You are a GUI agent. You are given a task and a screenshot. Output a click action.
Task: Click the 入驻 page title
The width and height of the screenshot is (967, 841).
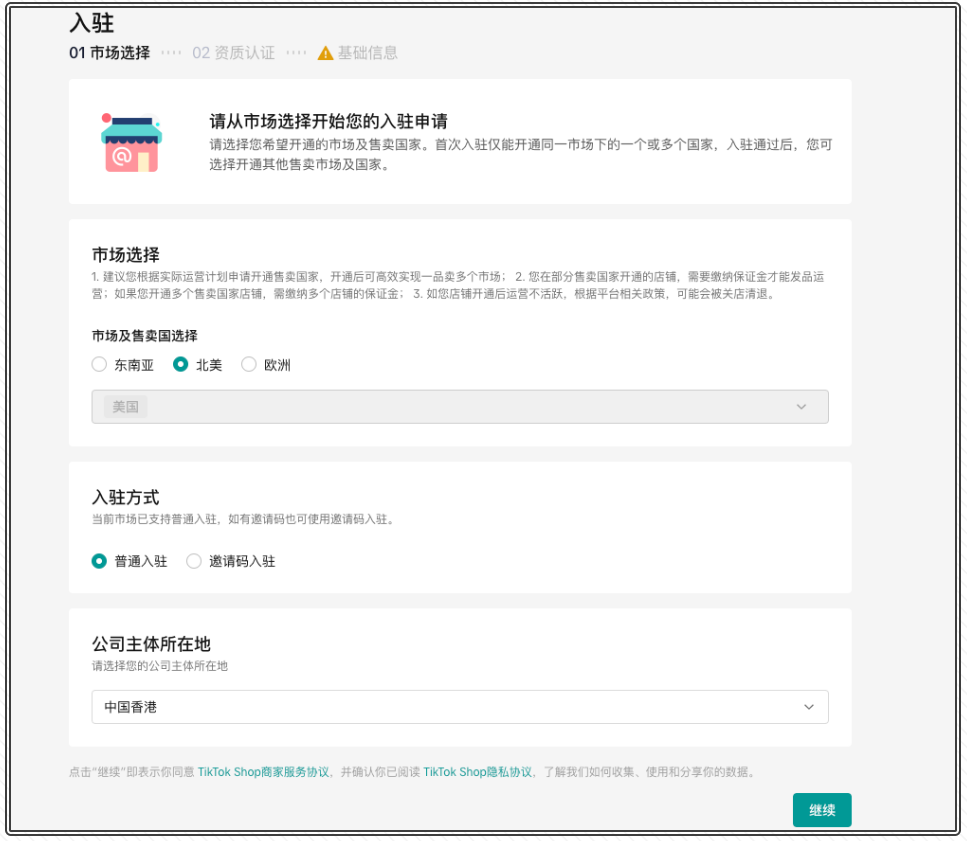pyautogui.click(x=91, y=22)
